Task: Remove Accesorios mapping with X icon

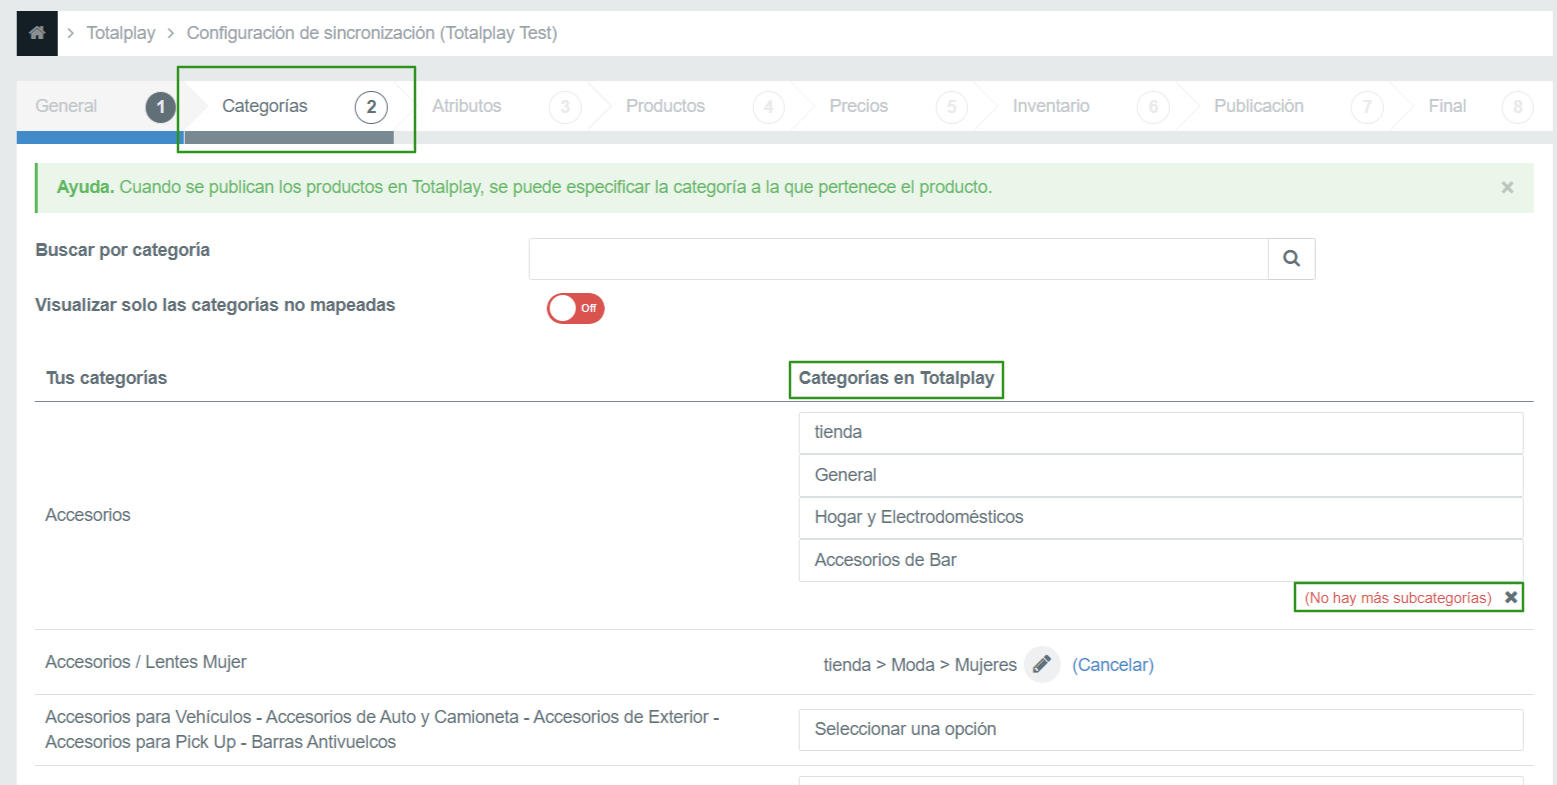Action: tap(1511, 597)
